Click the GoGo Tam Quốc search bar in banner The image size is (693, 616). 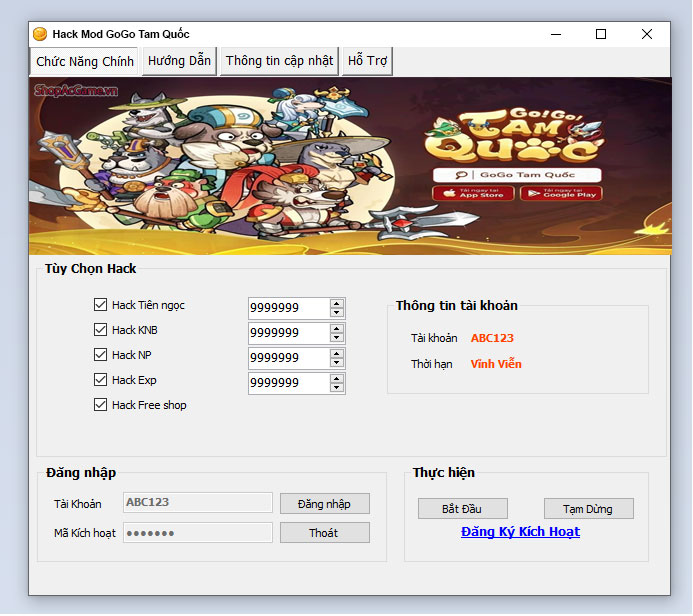[x=517, y=175]
